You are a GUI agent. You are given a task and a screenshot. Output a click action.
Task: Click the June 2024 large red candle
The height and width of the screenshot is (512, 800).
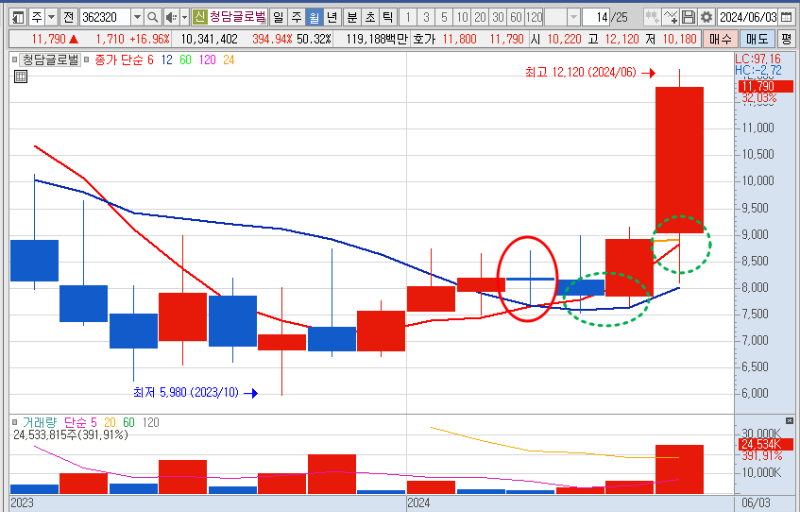(x=679, y=160)
